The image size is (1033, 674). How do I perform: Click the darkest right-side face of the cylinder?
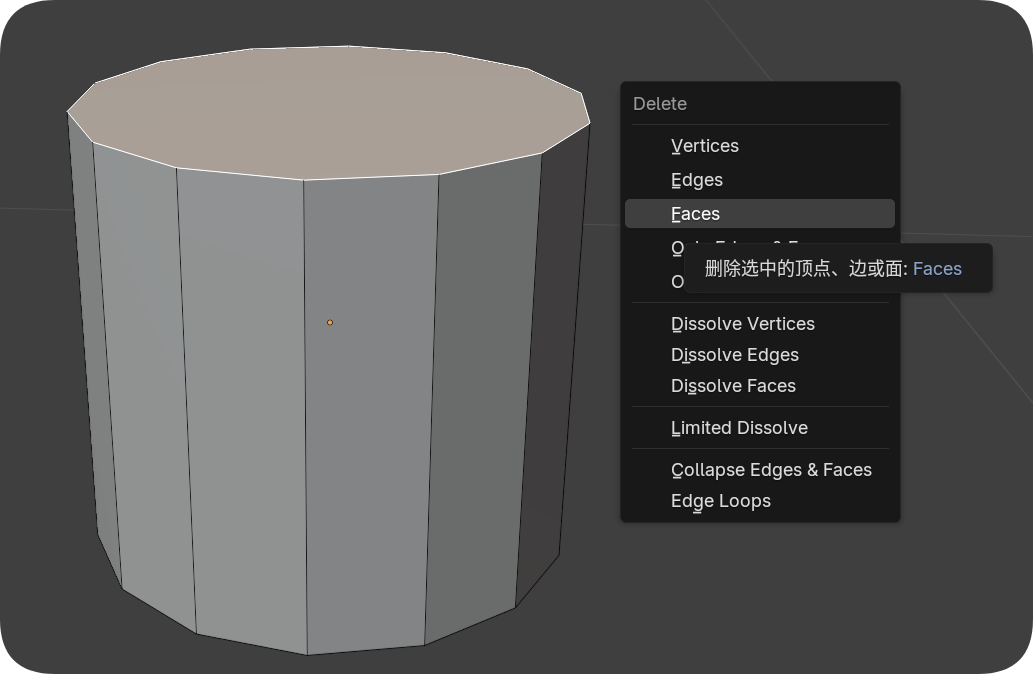(562, 360)
